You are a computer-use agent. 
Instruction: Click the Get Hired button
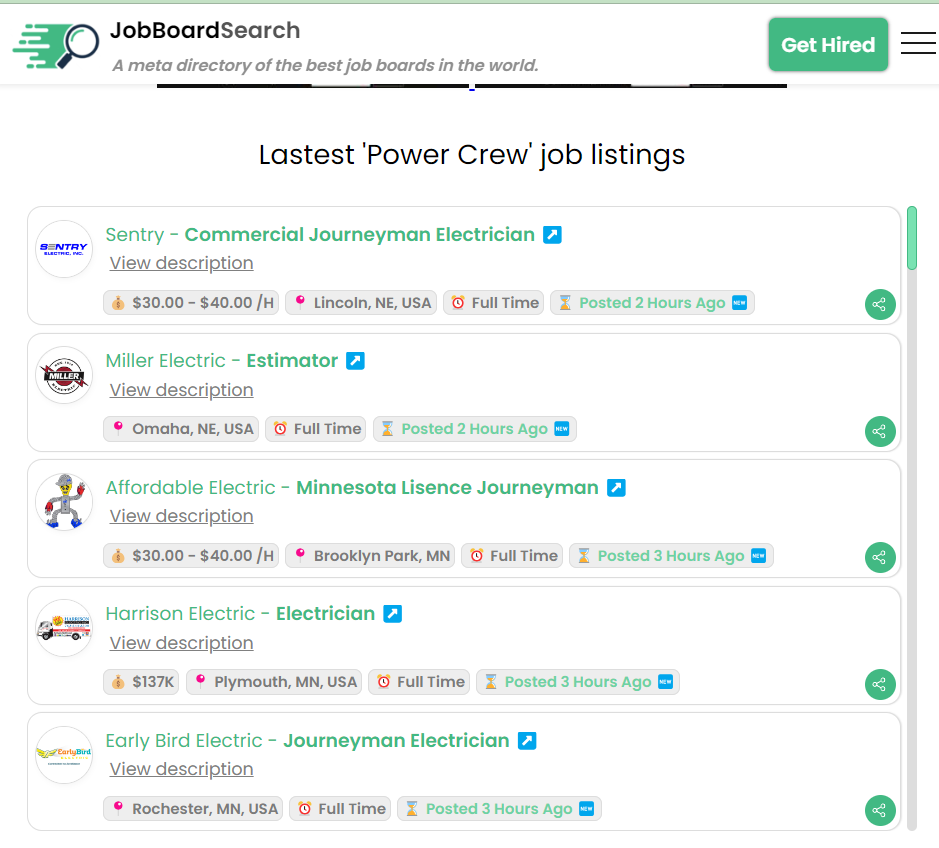pos(828,45)
